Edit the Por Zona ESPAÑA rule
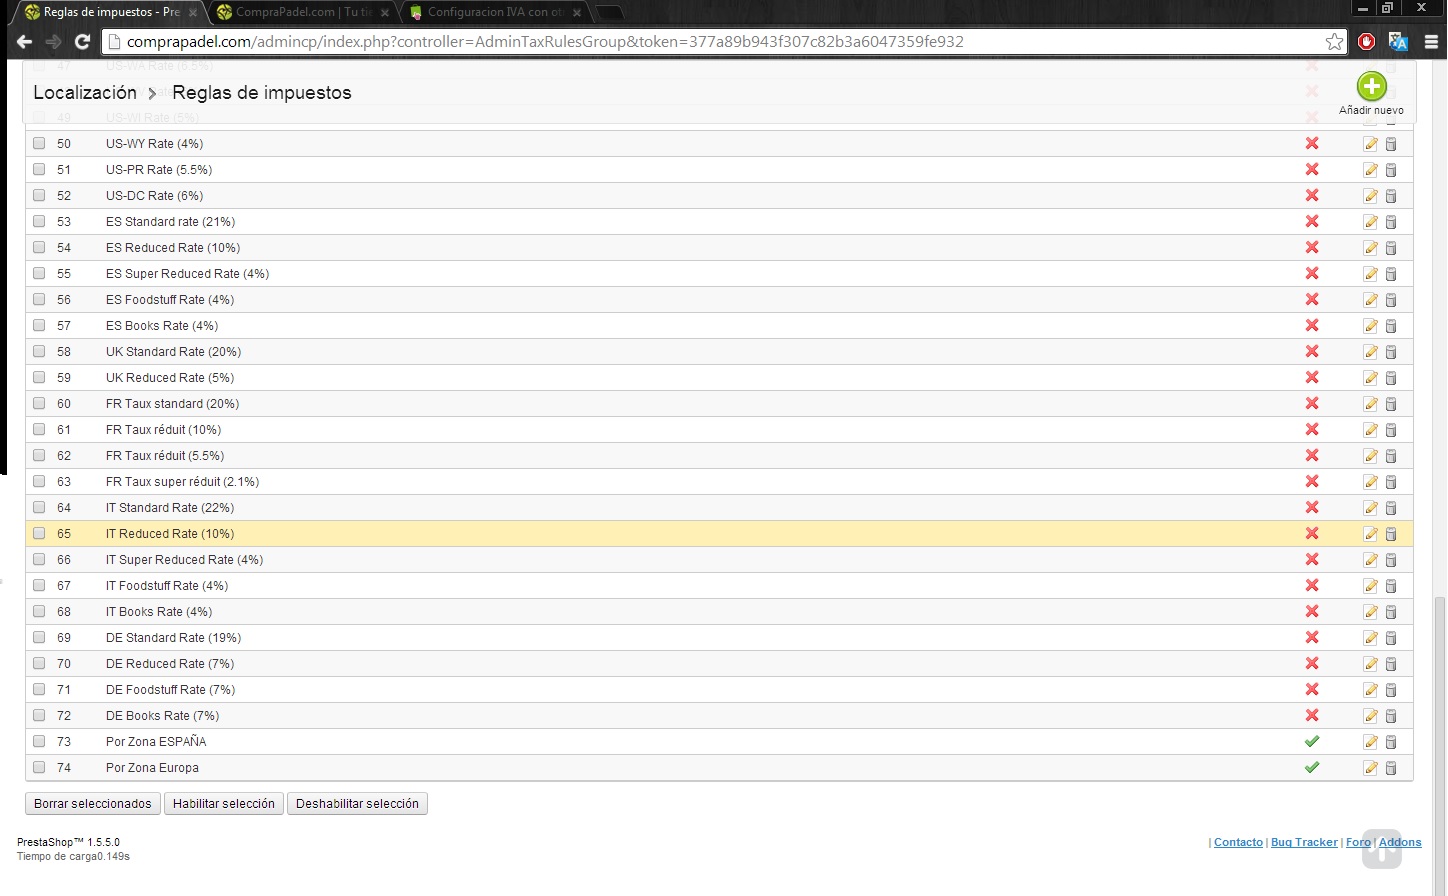1448x896 pixels. tap(1370, 742)
